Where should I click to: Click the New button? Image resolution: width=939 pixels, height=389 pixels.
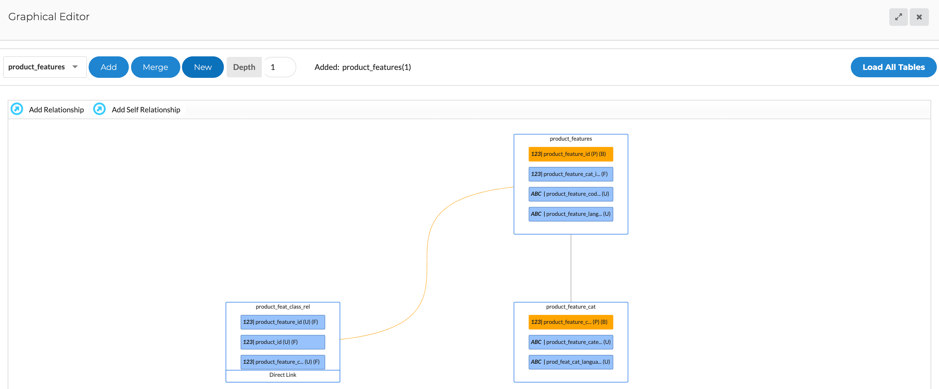click(203, 67)
